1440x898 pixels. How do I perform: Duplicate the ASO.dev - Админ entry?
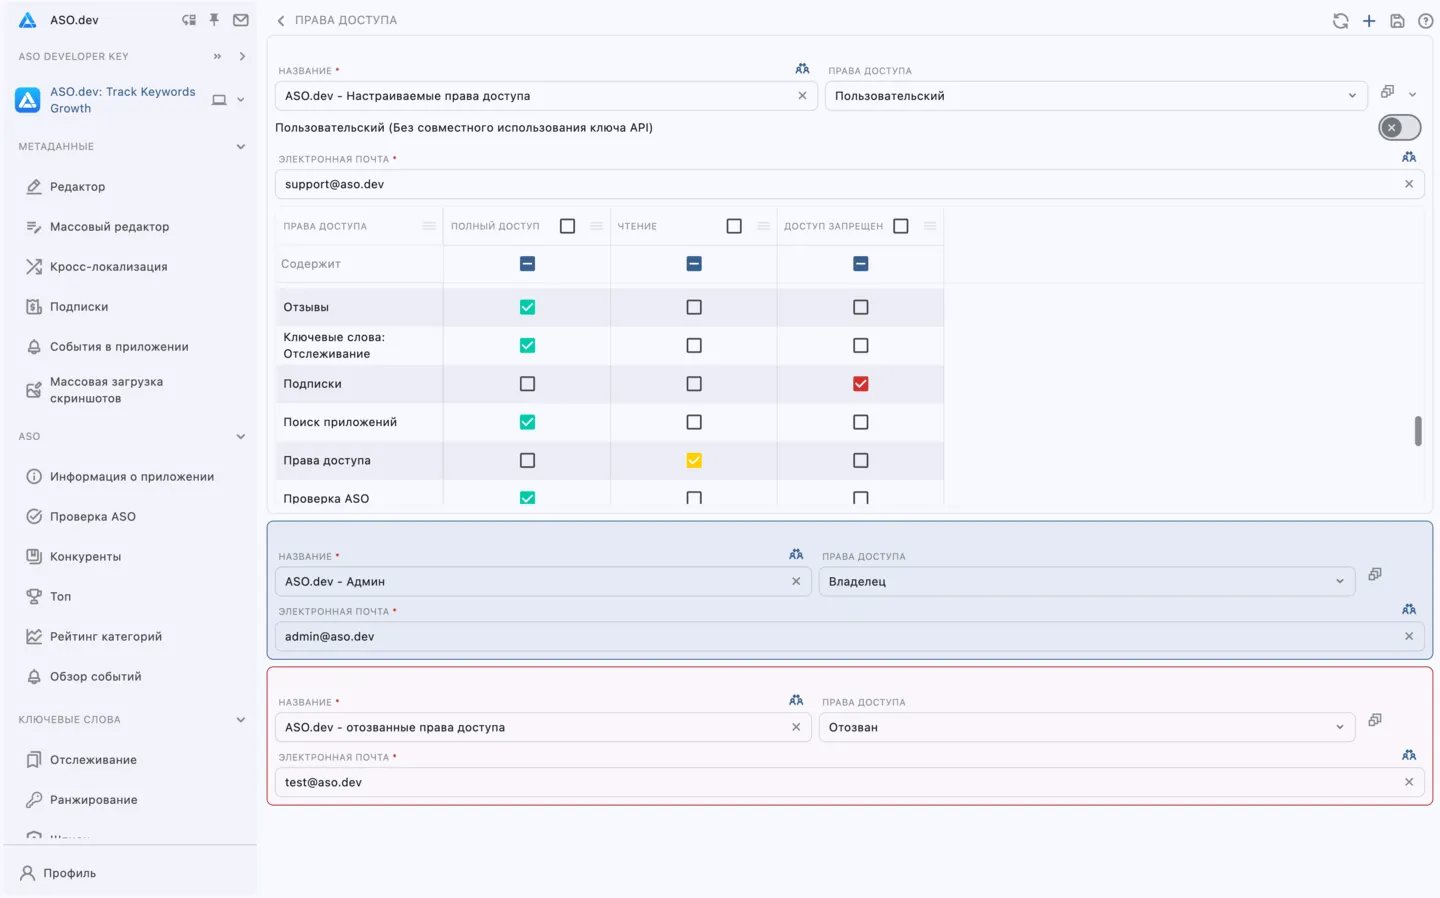(x=1374, y=574)
